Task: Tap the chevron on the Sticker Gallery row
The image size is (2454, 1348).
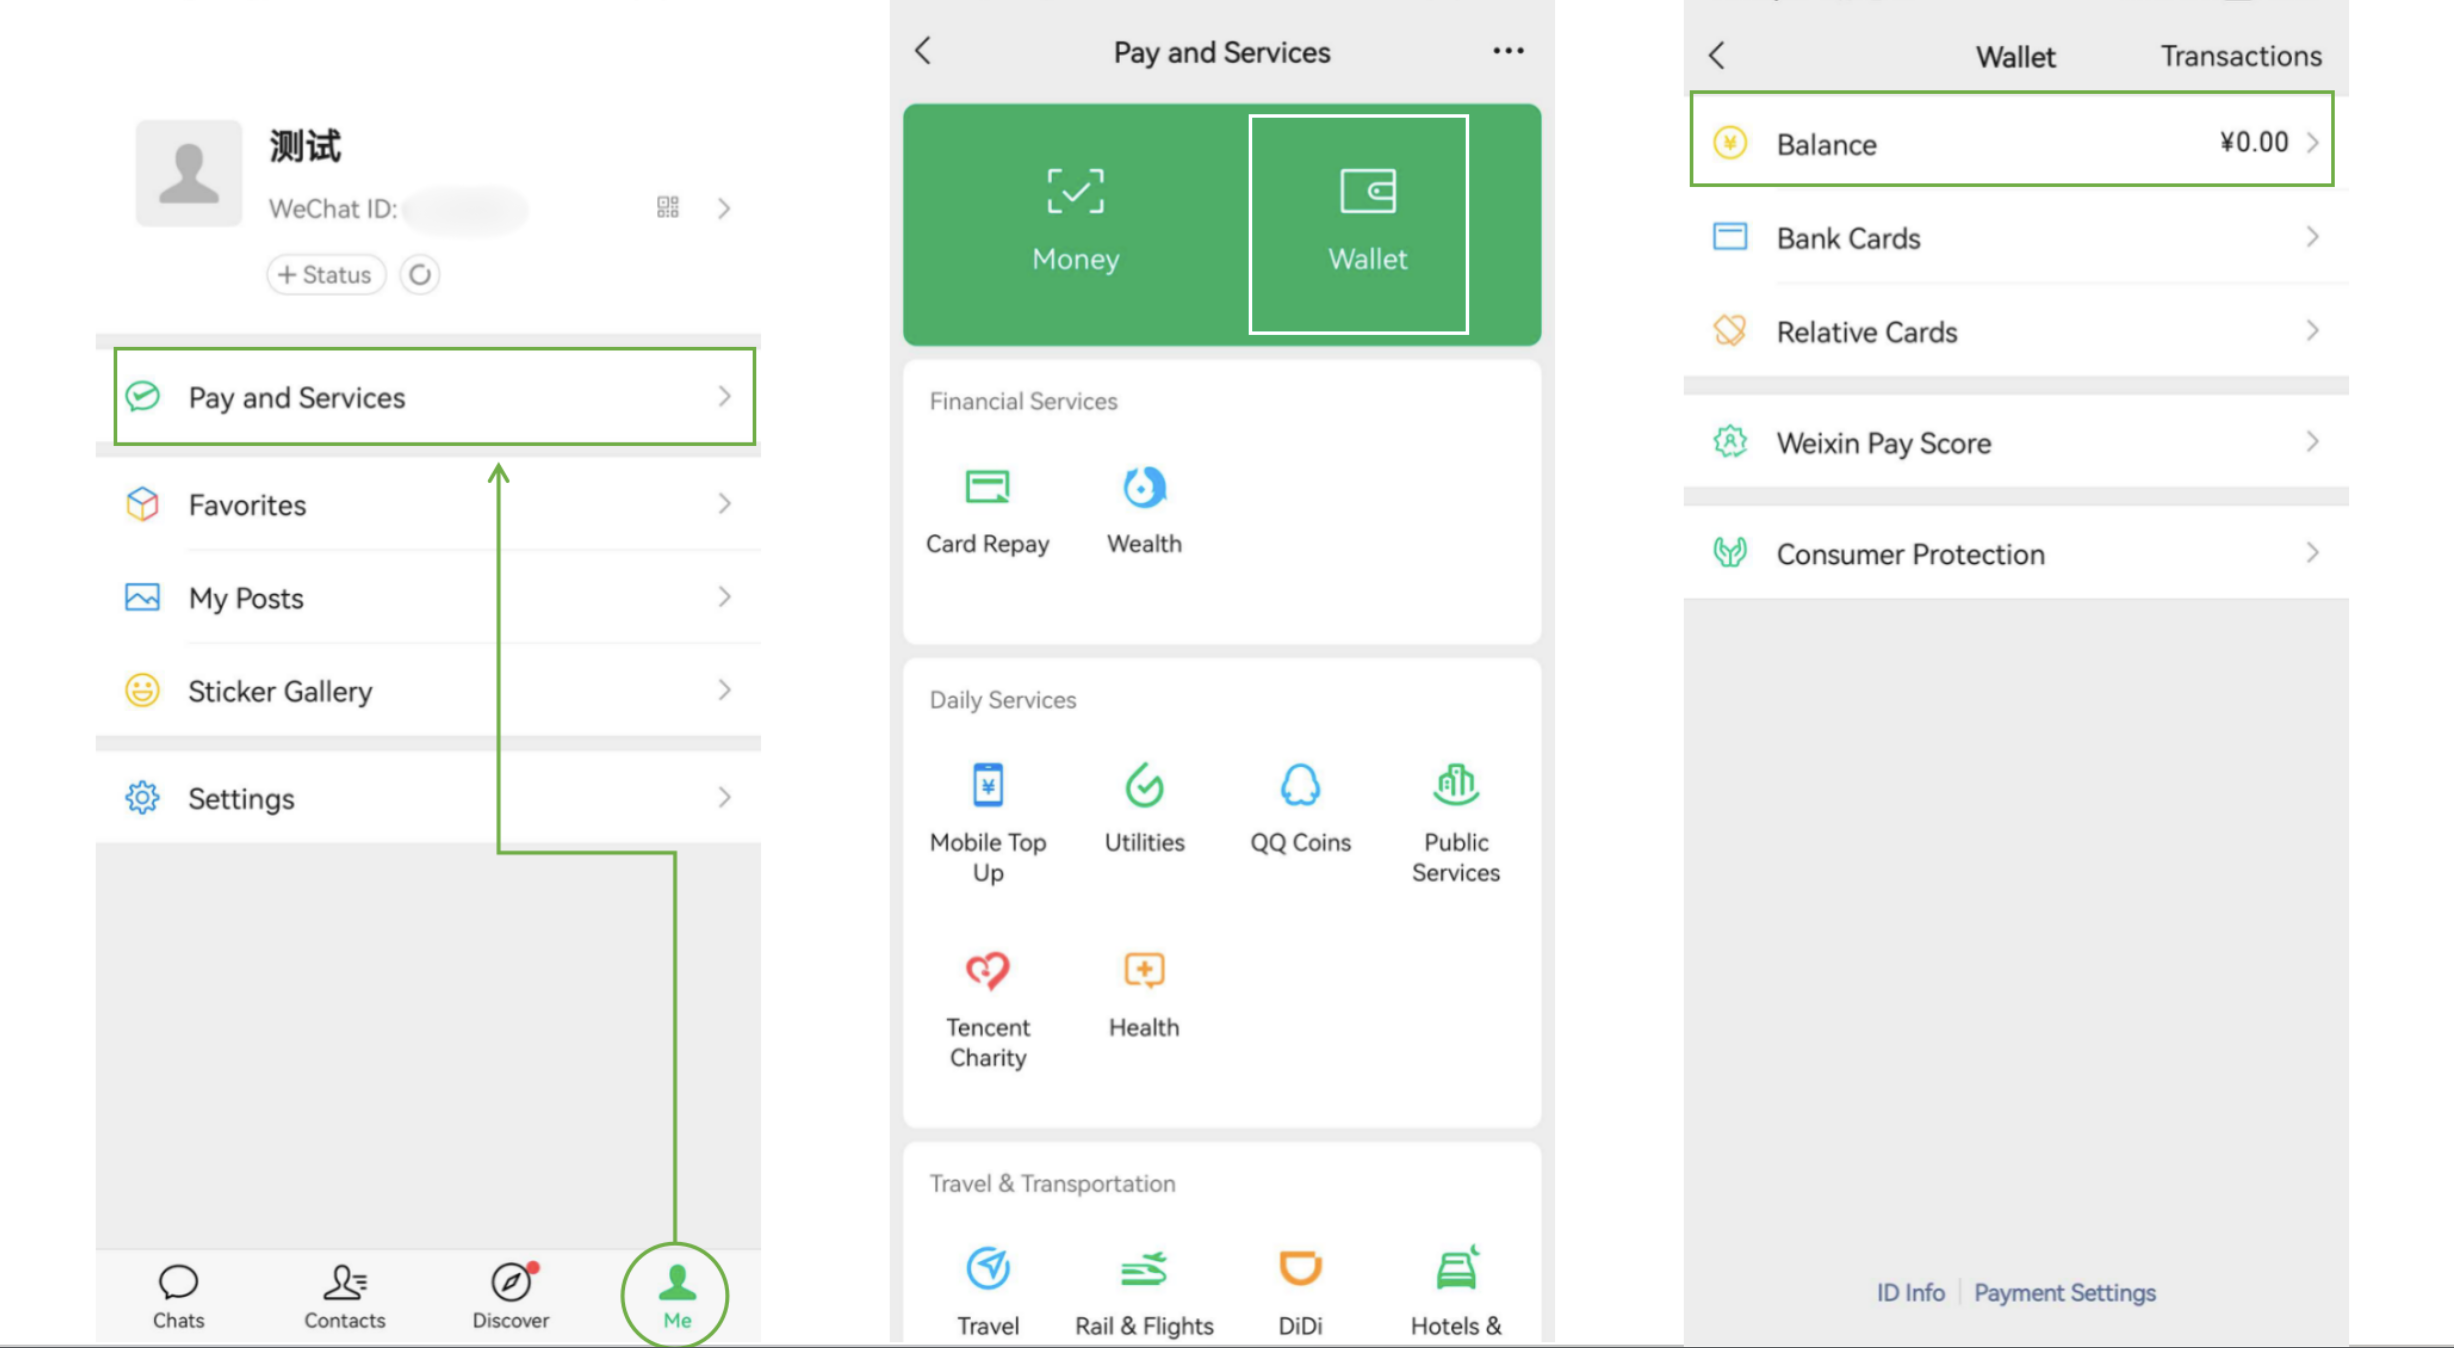Action: click(x=724, y=690)
